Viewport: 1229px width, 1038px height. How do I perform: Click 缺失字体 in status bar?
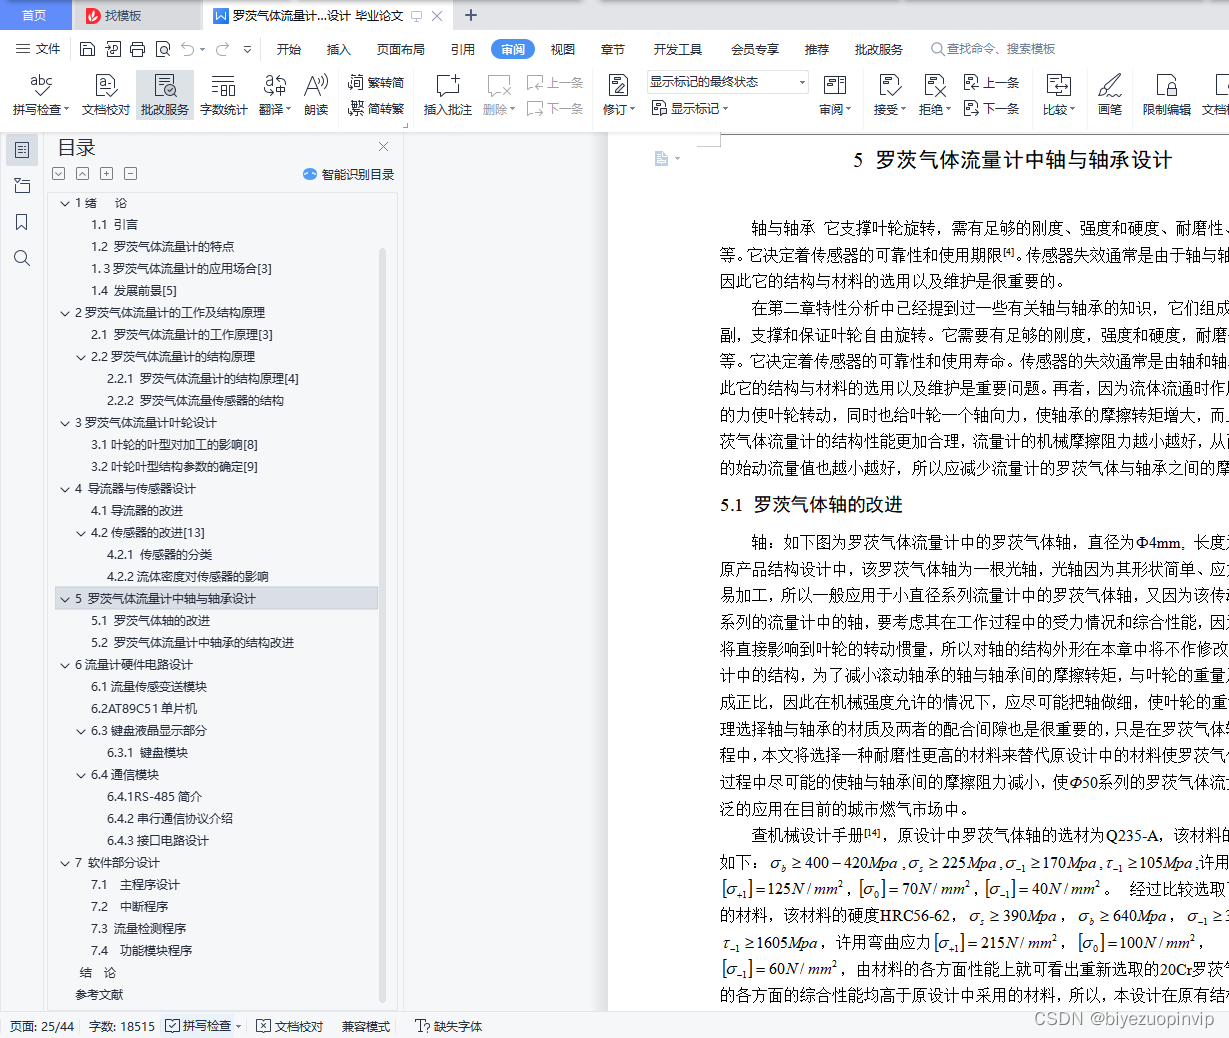pos(449,1026)
